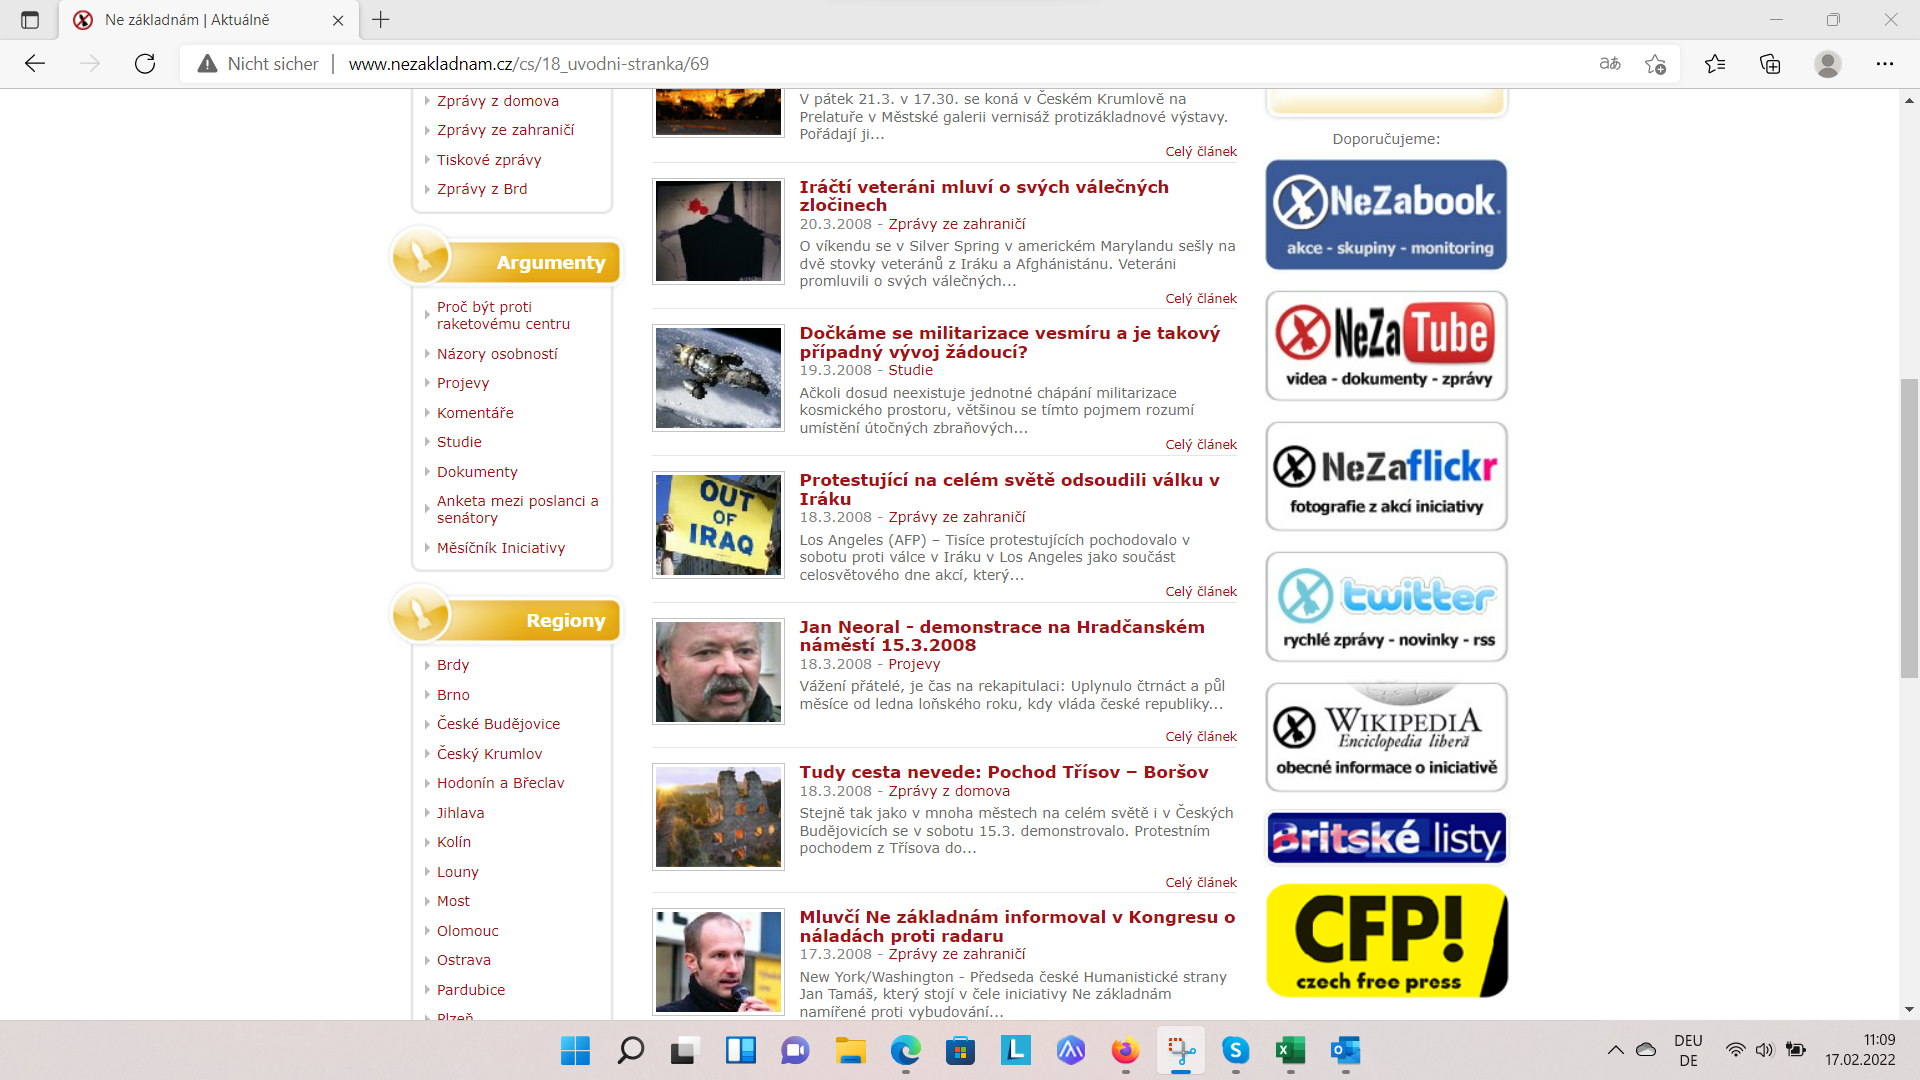
Task: Open Měsíčník Iniciativy sidebar link
Action: coord(501,548)
